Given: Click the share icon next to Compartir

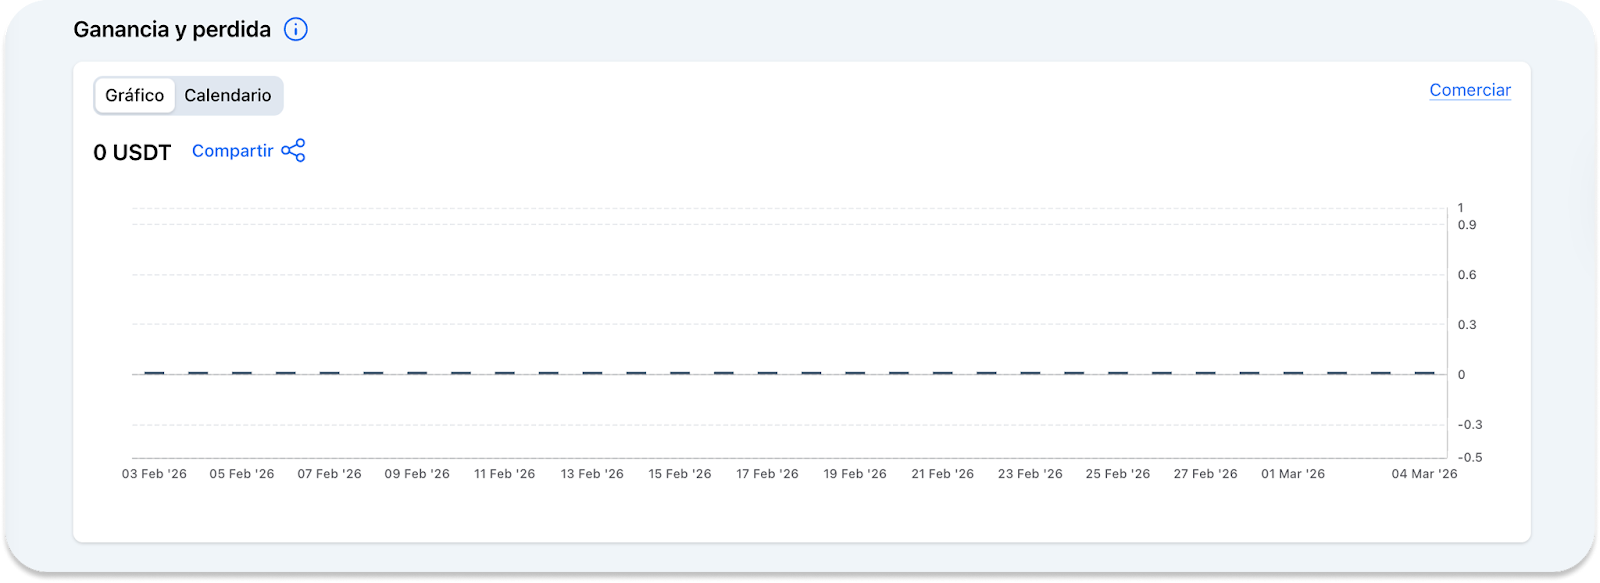Looking at the screenshot, I should tap(293, 151).
